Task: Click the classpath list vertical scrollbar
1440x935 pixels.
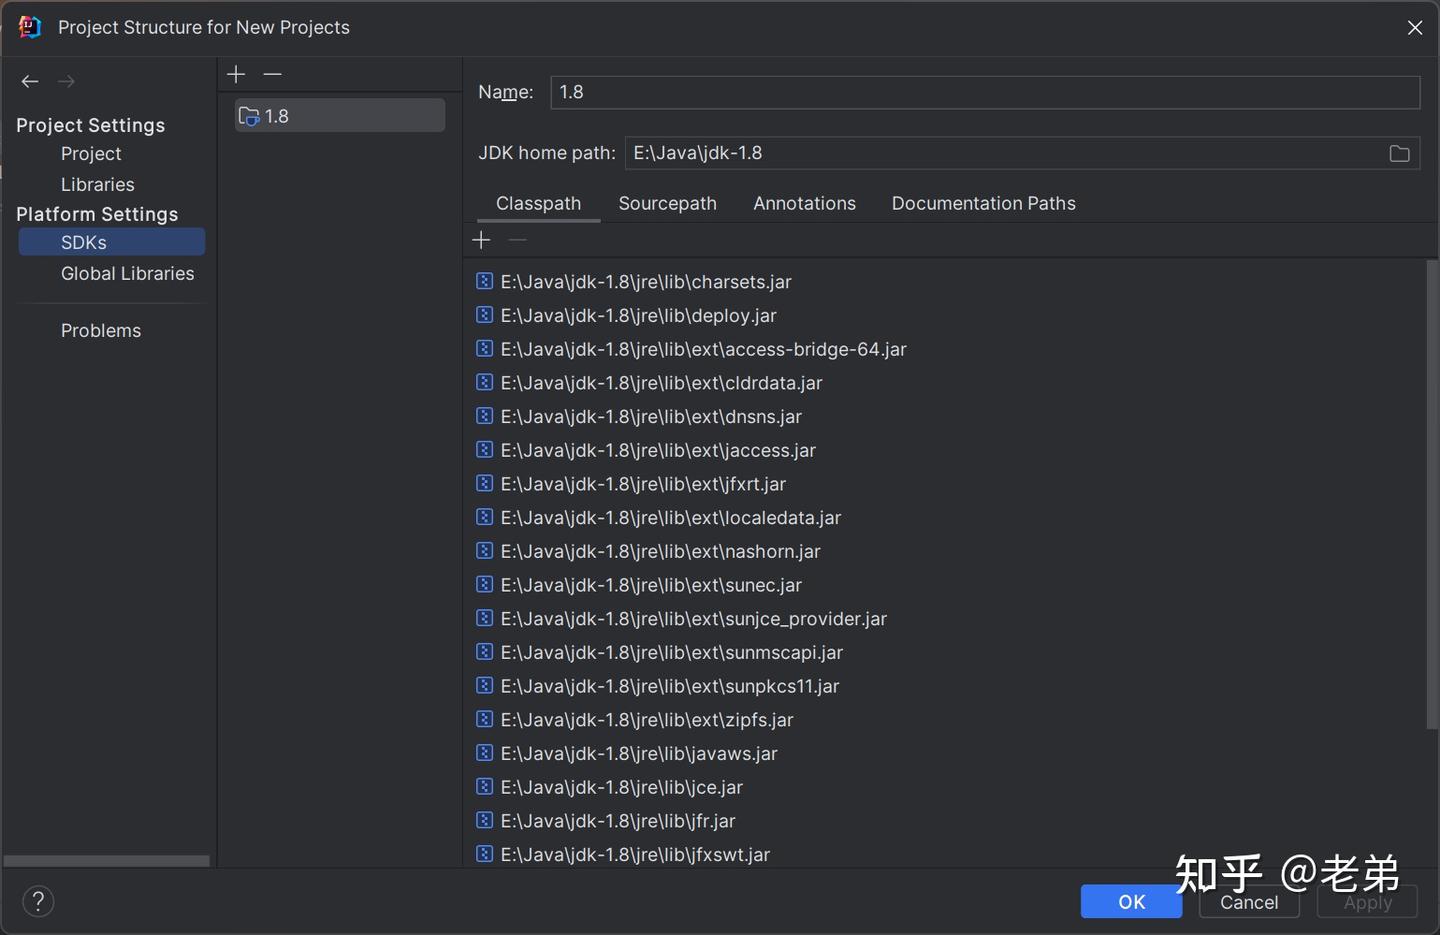Action: 1431,494
